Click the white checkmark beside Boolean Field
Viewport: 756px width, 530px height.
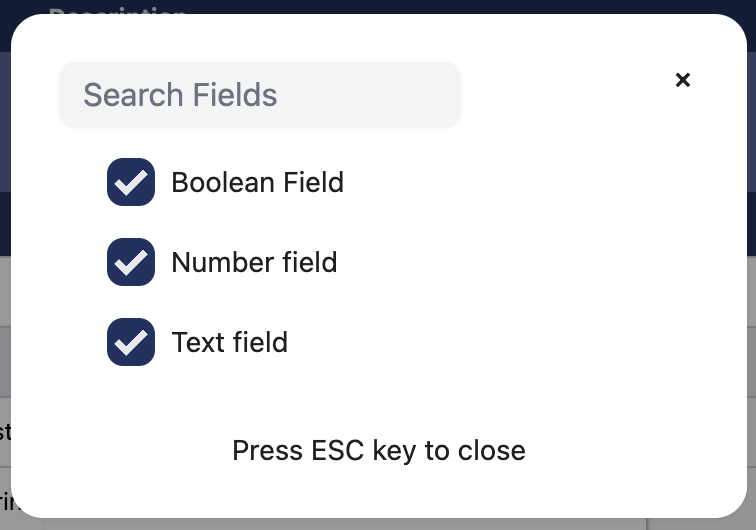[x=131, y=182]
